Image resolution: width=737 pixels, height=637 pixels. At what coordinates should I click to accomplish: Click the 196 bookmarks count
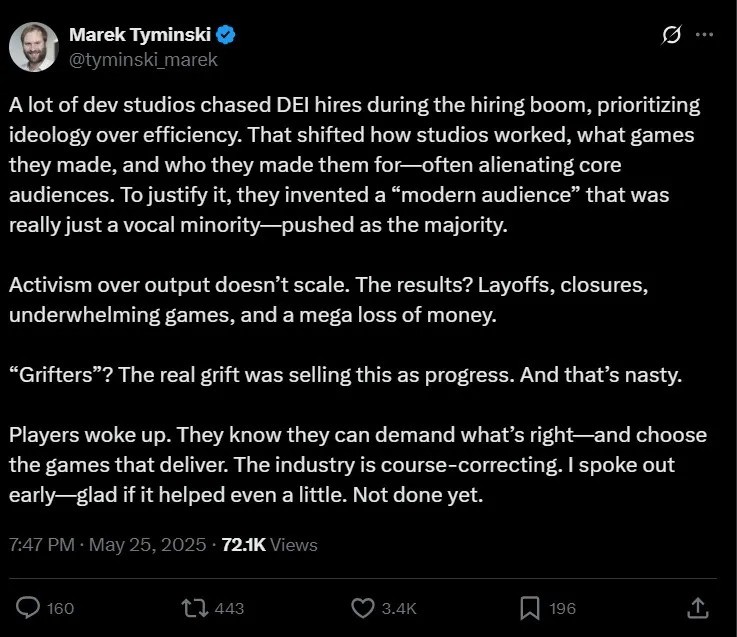(x=563, y=608)
